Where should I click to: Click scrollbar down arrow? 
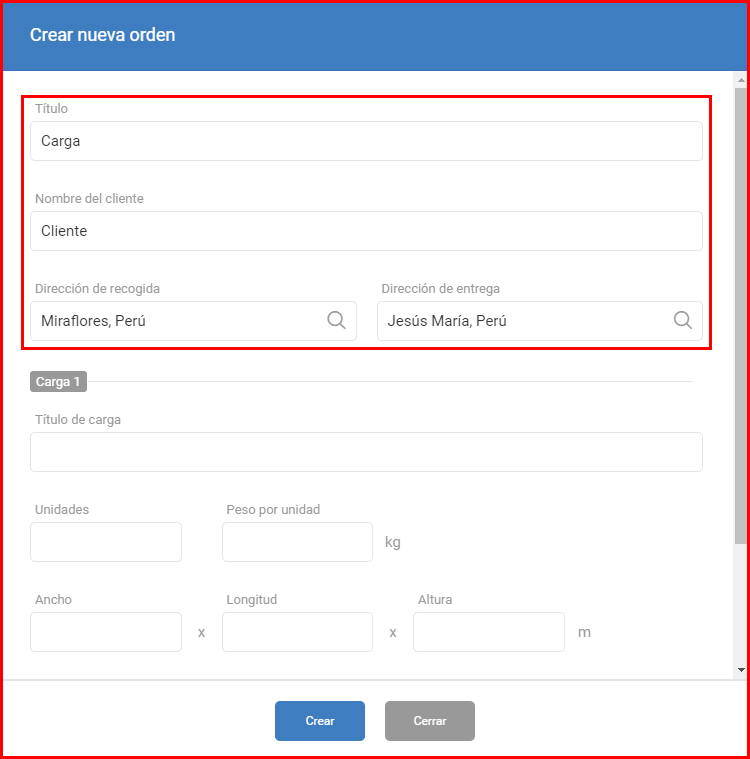(x=741, y=670)
